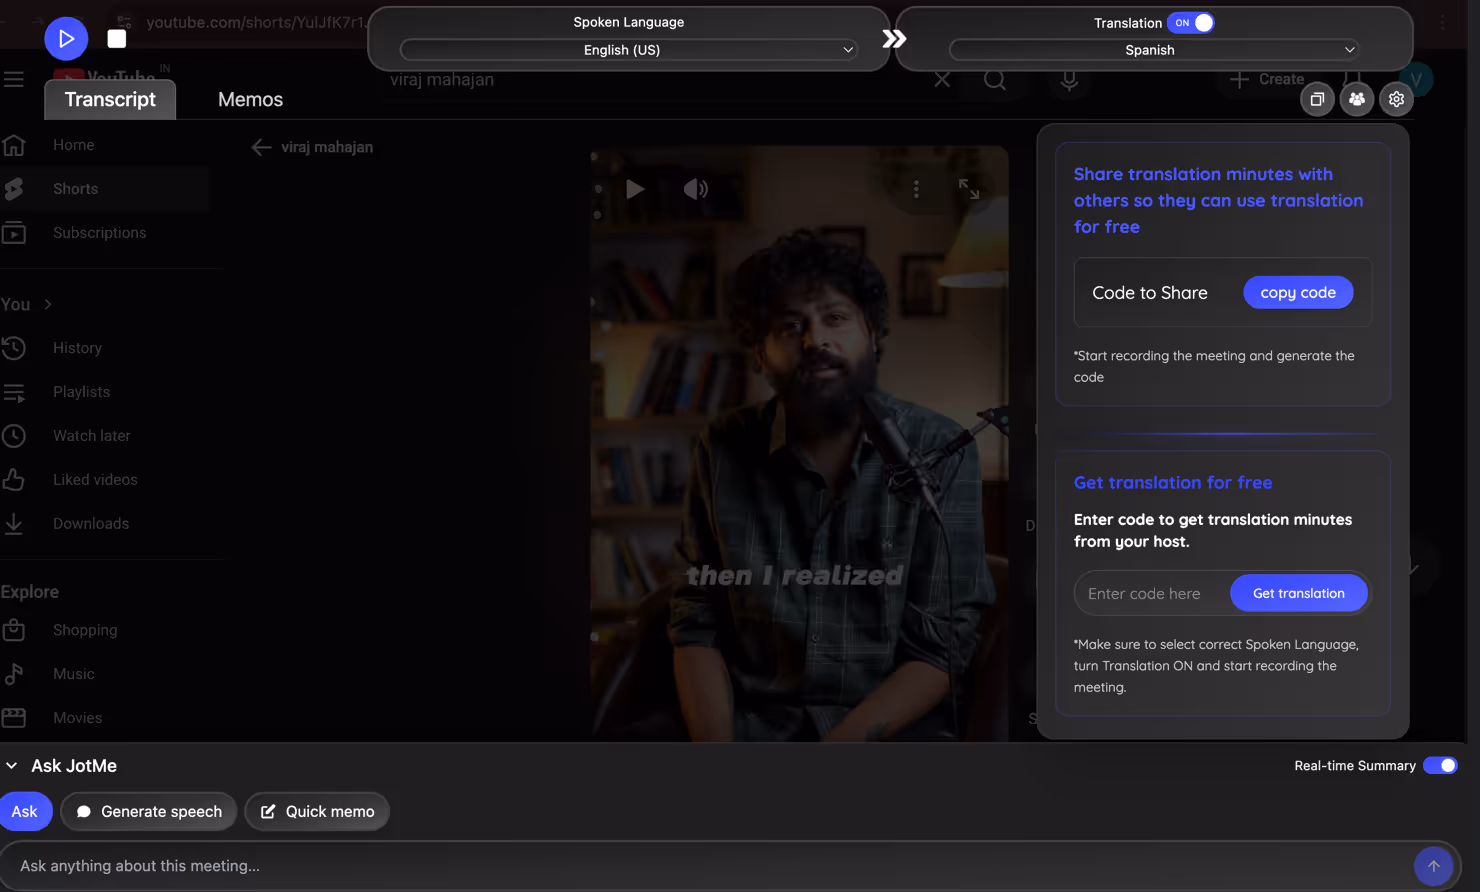1480x892 pixels.
Task: Click the Get translation button
Action: (1298, 593)
